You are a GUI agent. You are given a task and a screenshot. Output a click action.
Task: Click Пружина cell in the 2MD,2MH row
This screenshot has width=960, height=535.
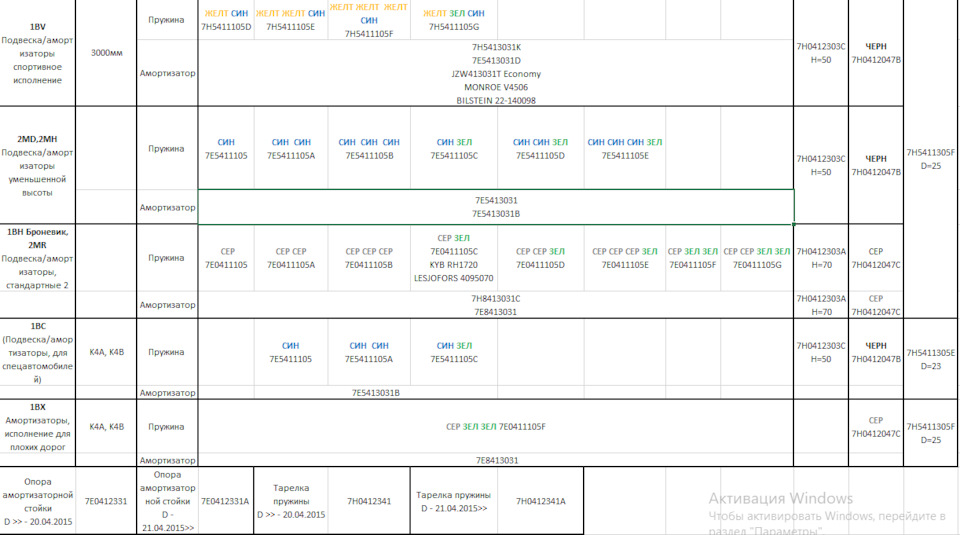pyautogui.click(x=167, y=148)
